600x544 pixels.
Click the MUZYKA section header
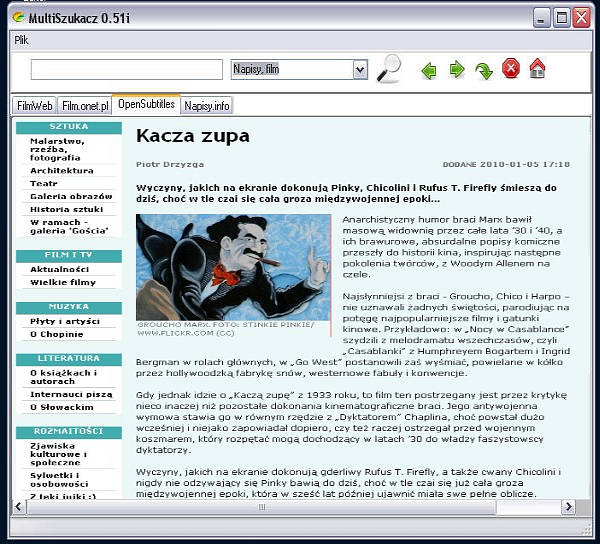69,307
